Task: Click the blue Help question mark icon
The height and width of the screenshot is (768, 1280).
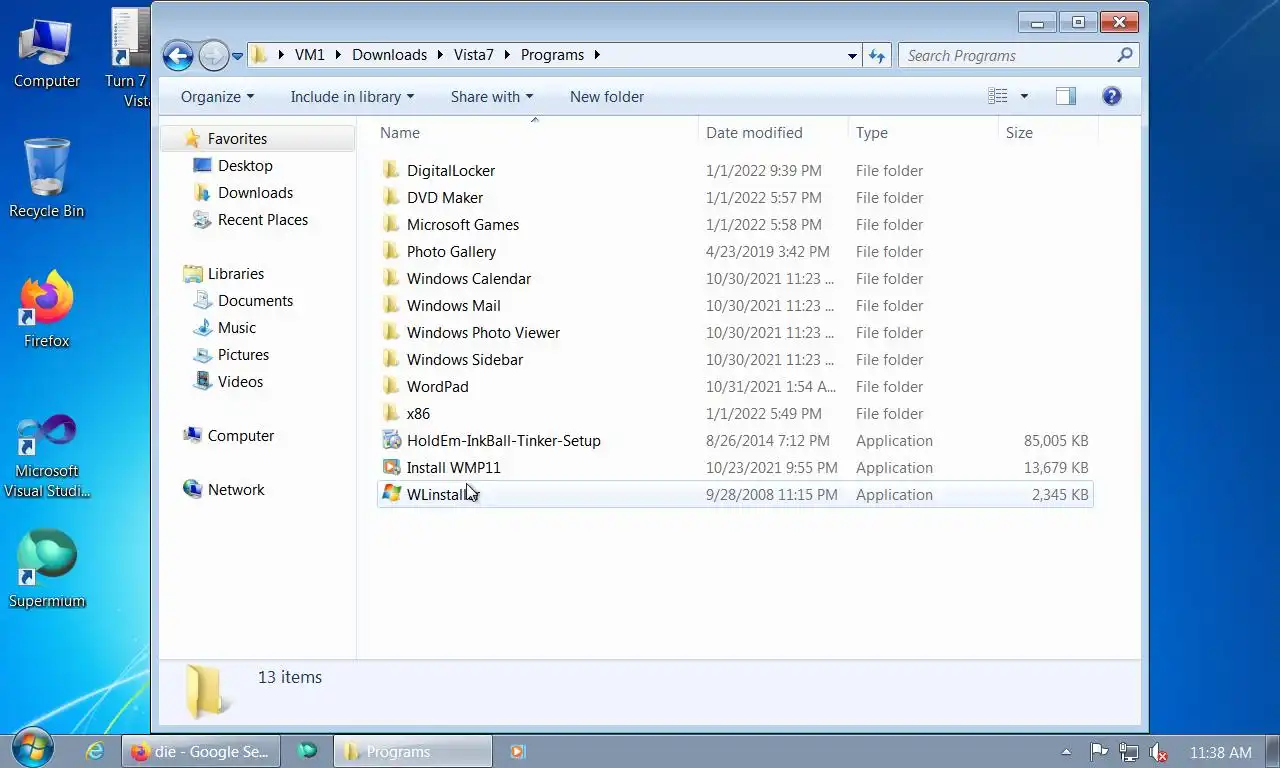Action: [x=1111, y=96]
